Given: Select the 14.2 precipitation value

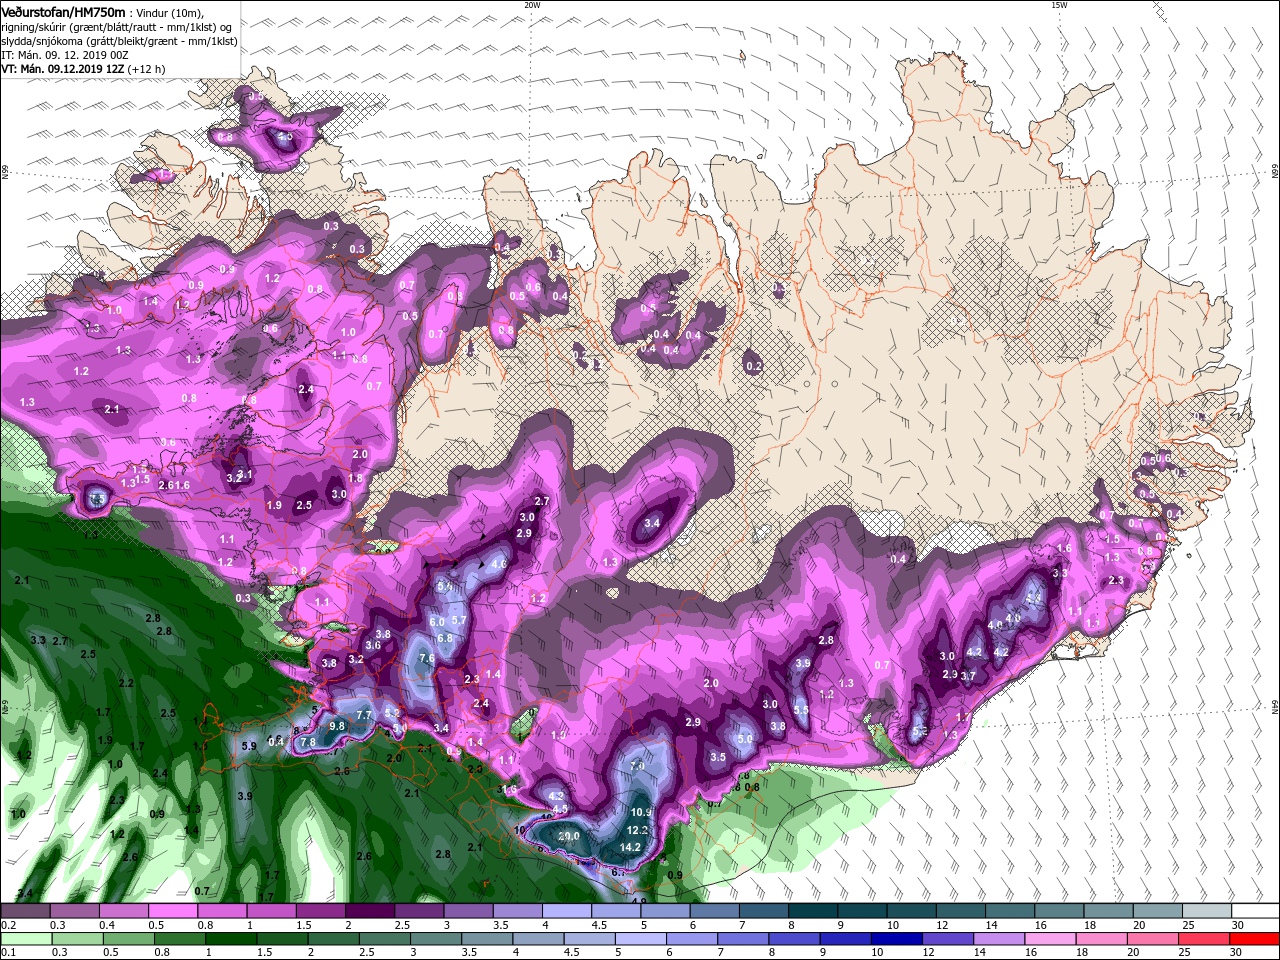Looking at the screenshot, I should (630, 847).
